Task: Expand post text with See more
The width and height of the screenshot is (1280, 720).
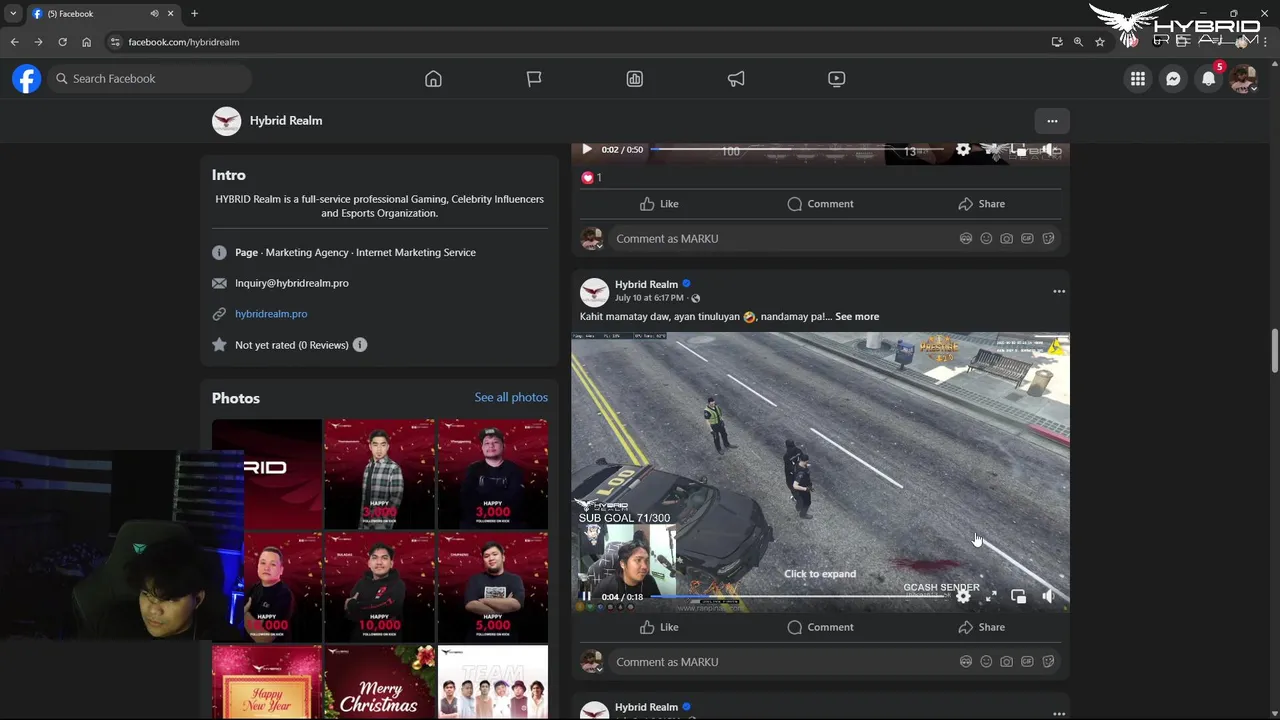Action: [857, 317]
